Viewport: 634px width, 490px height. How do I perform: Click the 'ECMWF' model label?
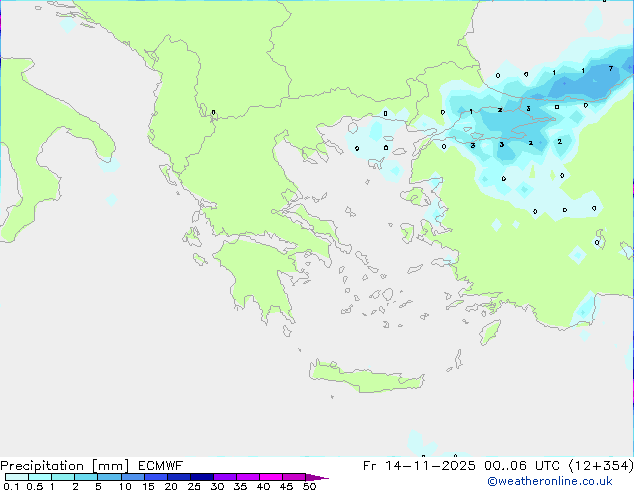coord(161,466)
